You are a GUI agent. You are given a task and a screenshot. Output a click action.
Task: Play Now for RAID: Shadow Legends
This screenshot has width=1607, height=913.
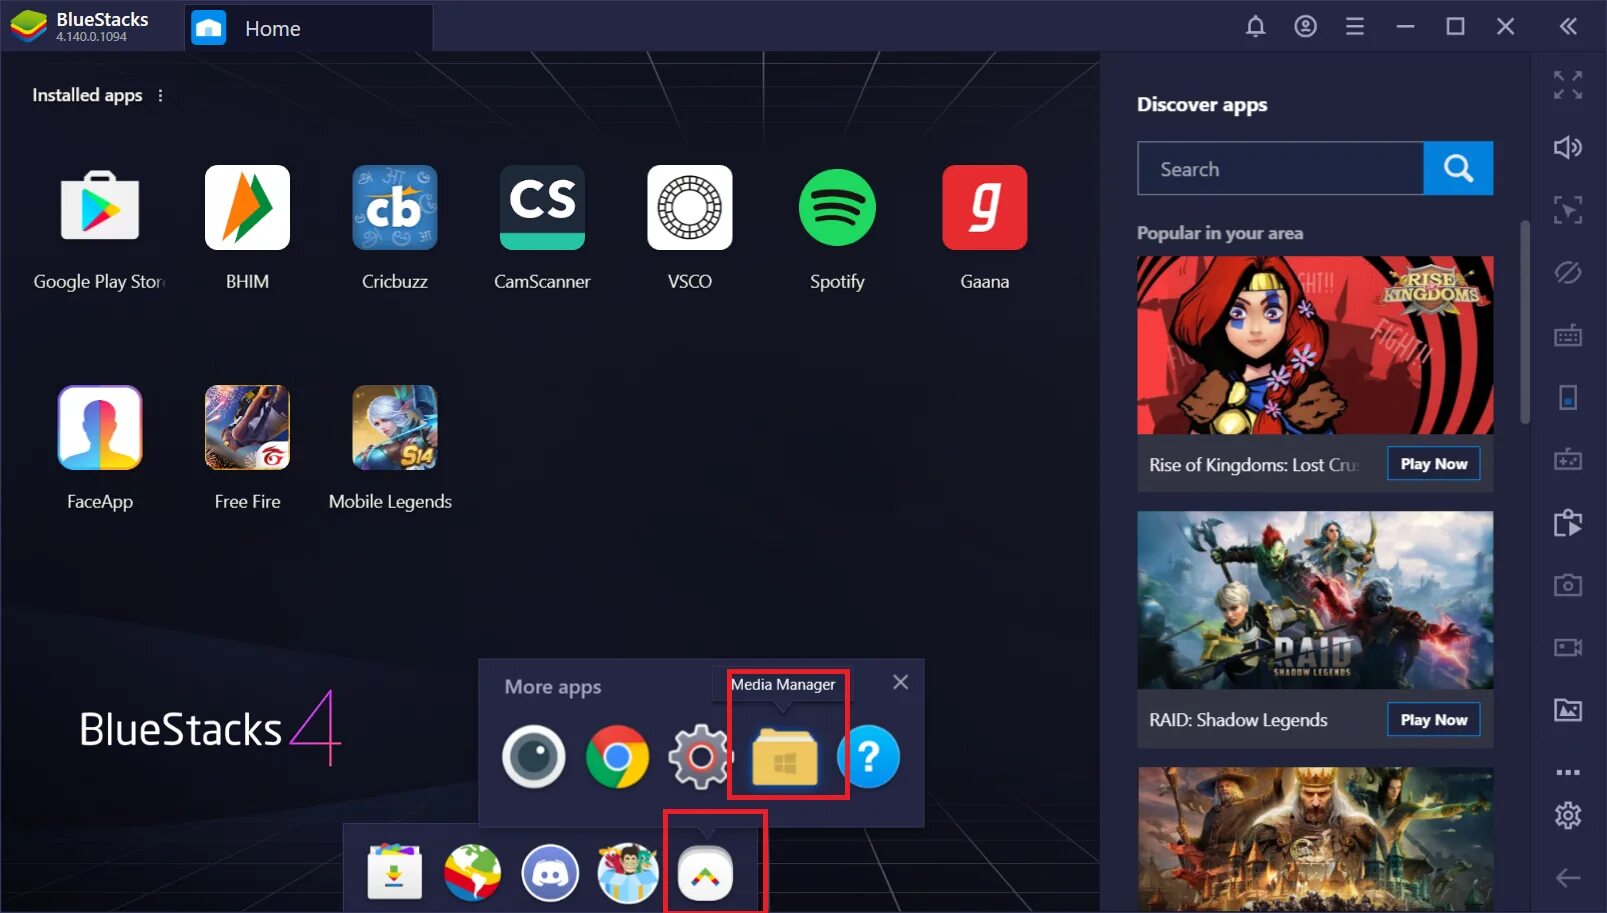click(1433, 720)
